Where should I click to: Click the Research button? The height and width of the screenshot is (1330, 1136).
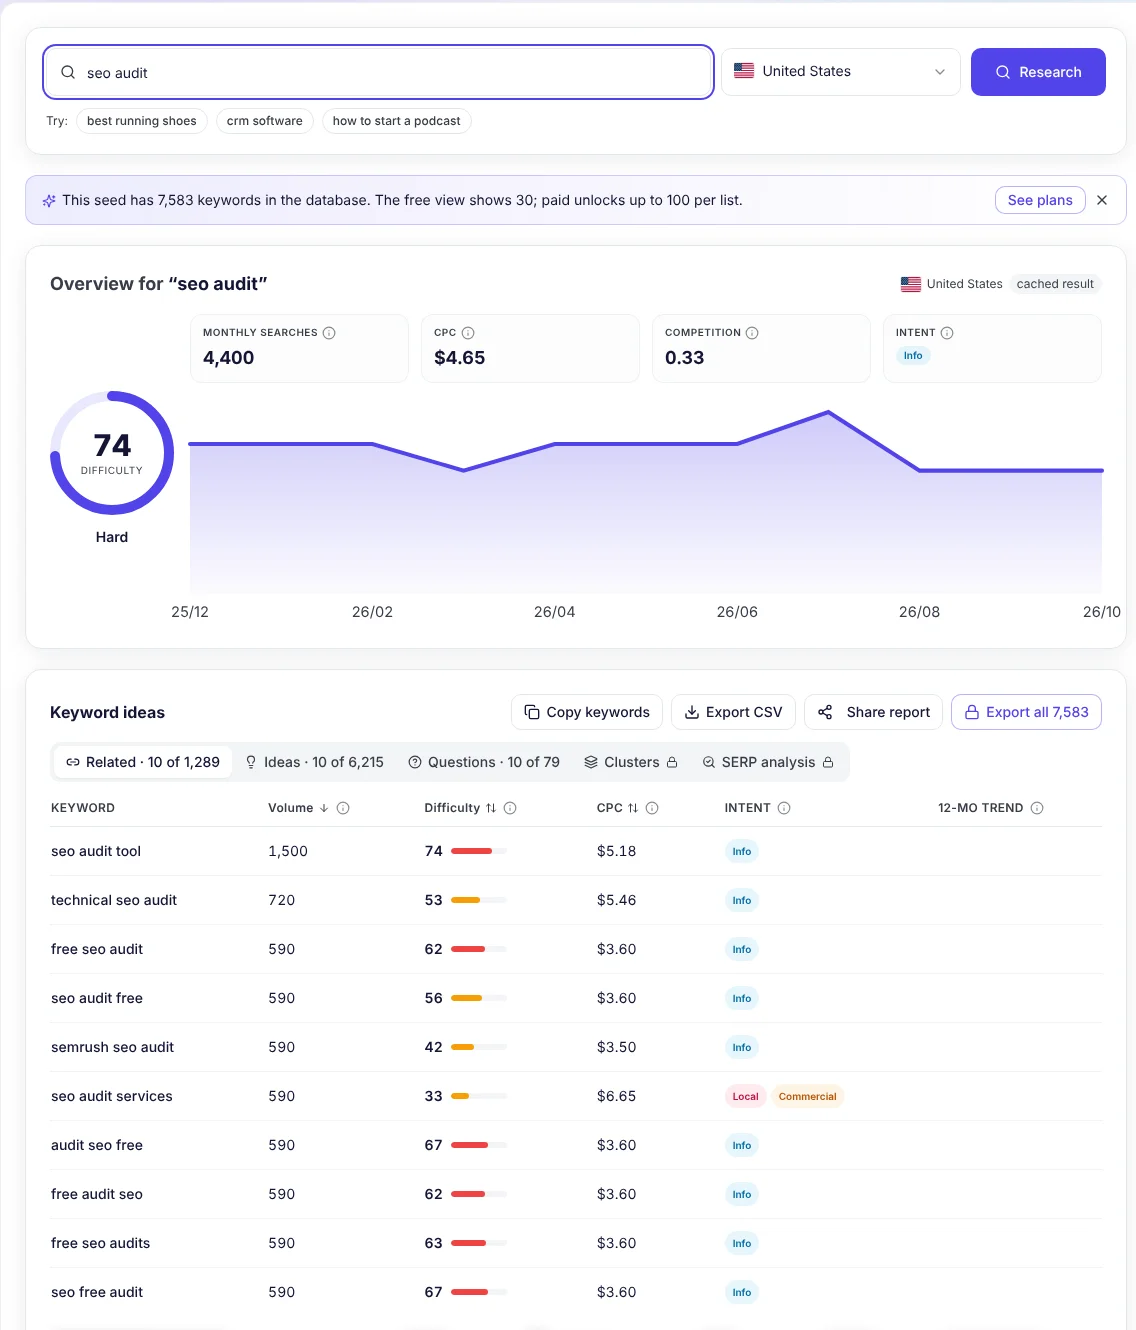[1038, 72]
